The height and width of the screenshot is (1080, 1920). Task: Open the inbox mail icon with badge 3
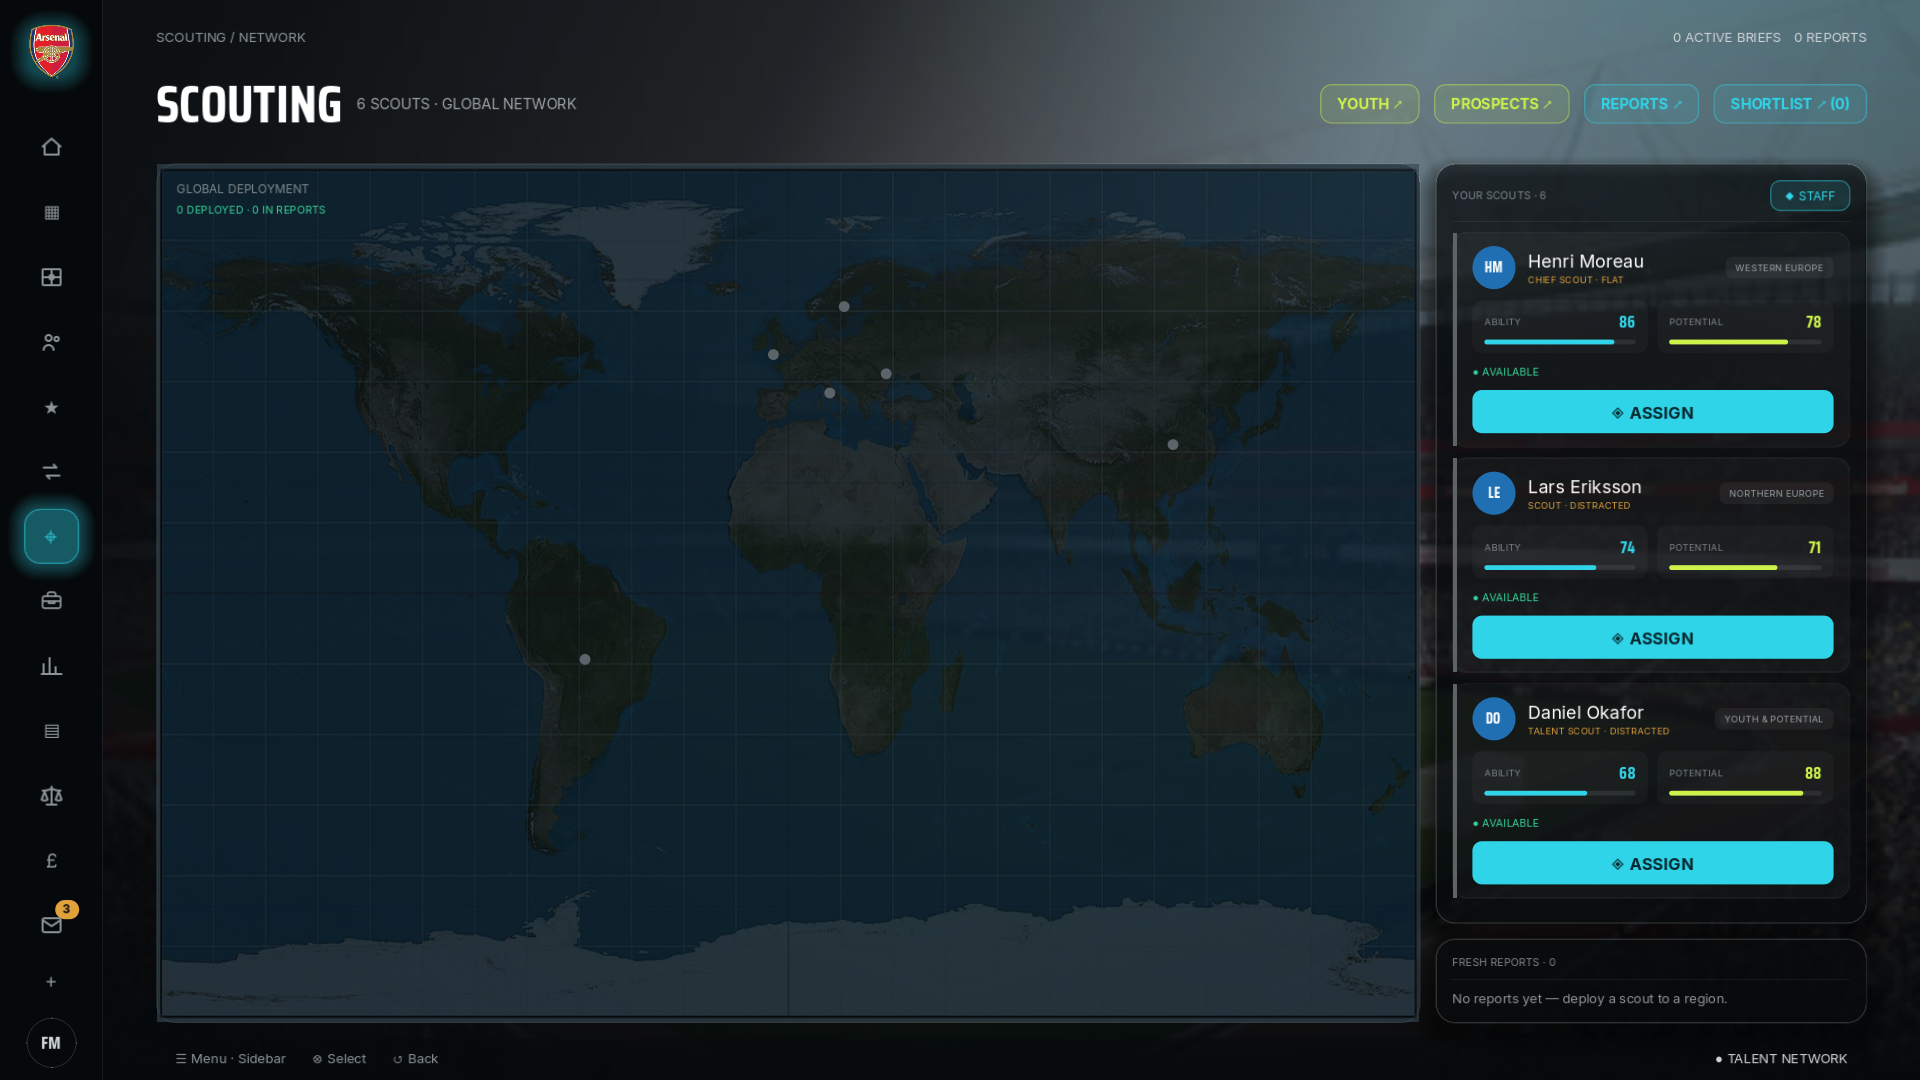pyautogui.click(x=51, y=925)
